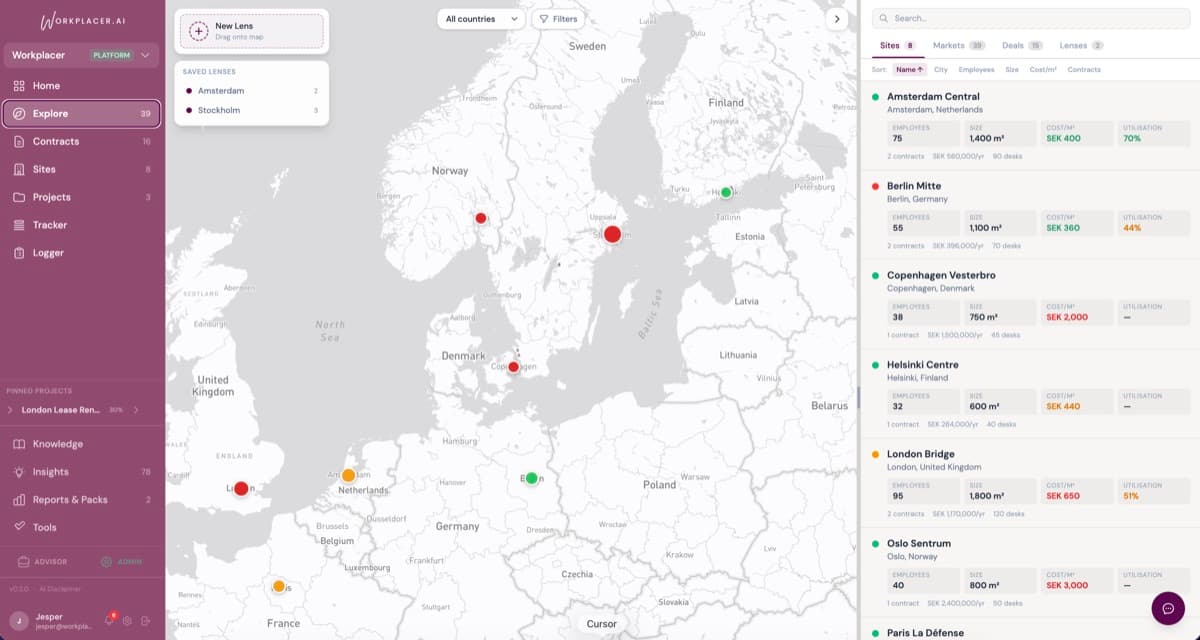Sort sites by Employees
1200x640 pixels.
click(976, 70)
